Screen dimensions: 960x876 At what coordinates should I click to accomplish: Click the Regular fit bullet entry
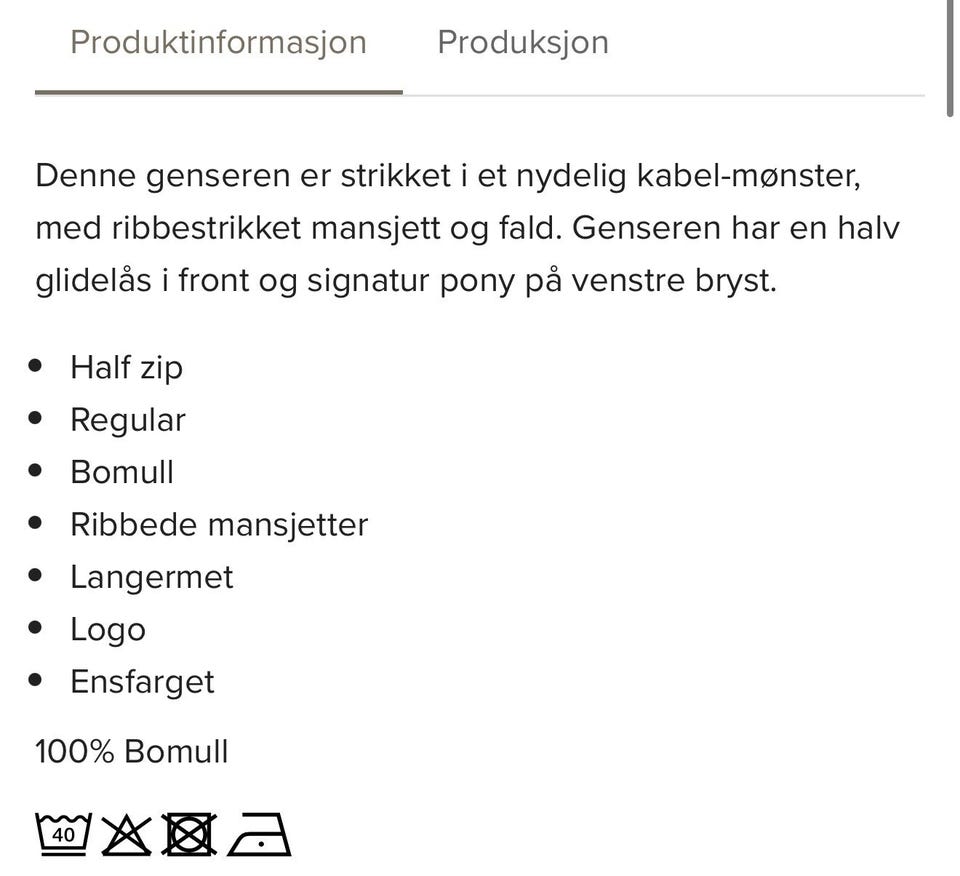[127, 420]
